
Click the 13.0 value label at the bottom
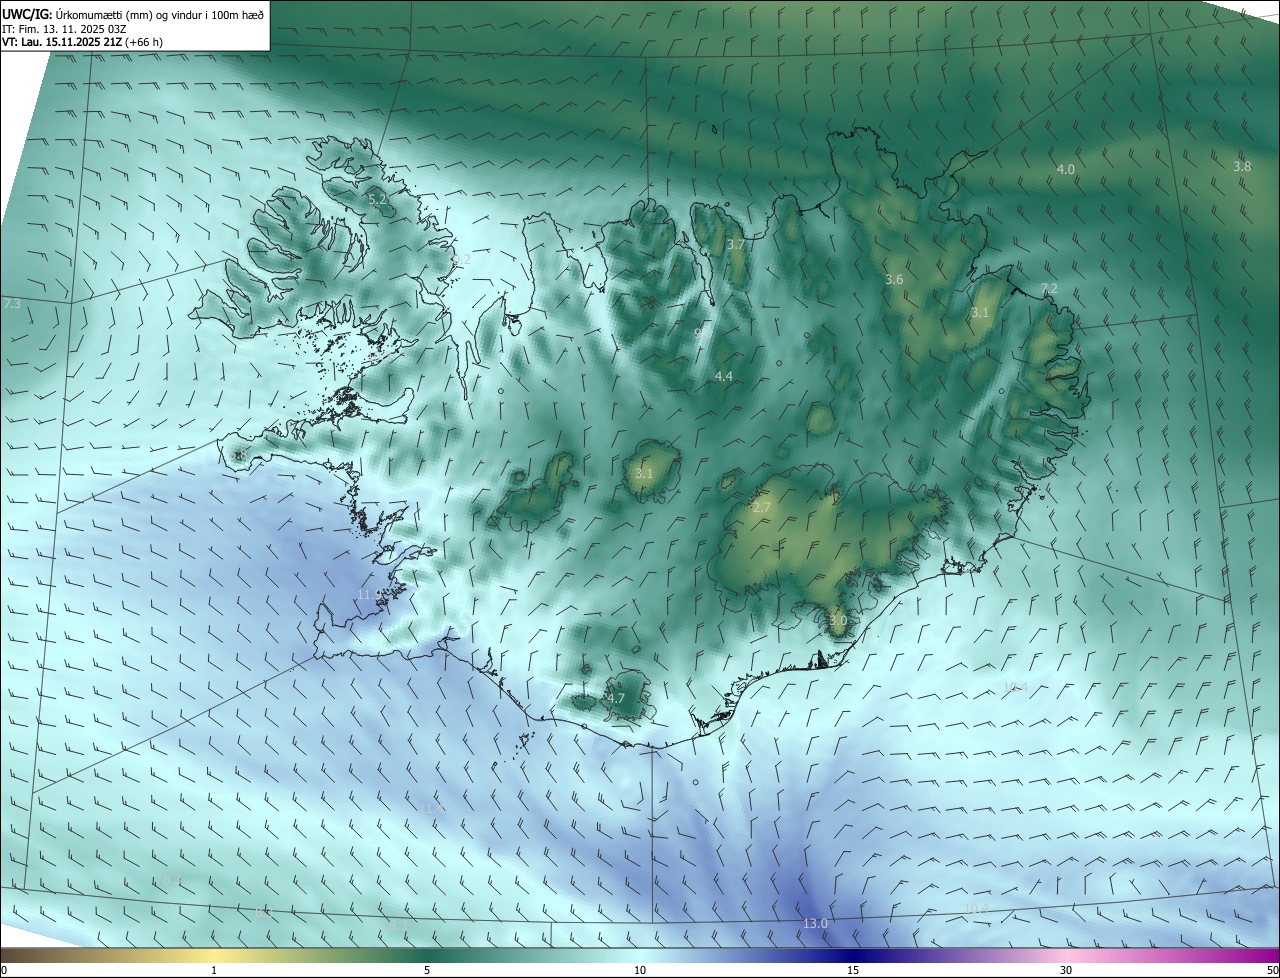(815, 923)
